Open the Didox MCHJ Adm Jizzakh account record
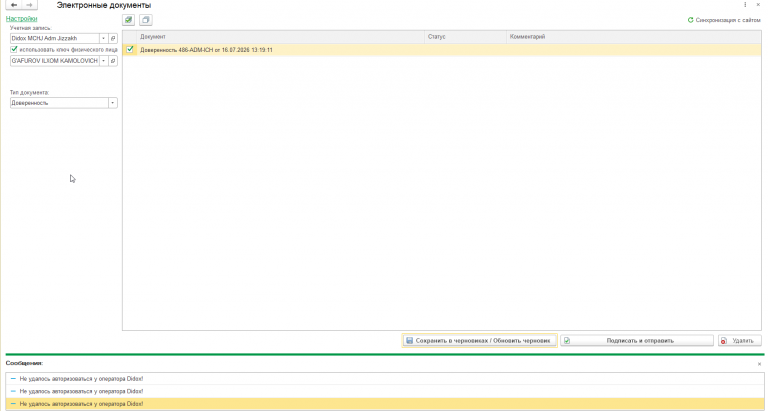The image size is (768, 411). pyautogui.click(x=113, y=38)
